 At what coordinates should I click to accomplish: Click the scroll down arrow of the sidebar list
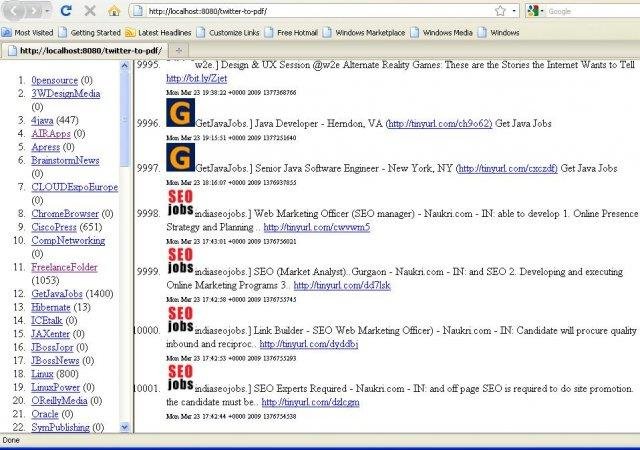point(124,427)
